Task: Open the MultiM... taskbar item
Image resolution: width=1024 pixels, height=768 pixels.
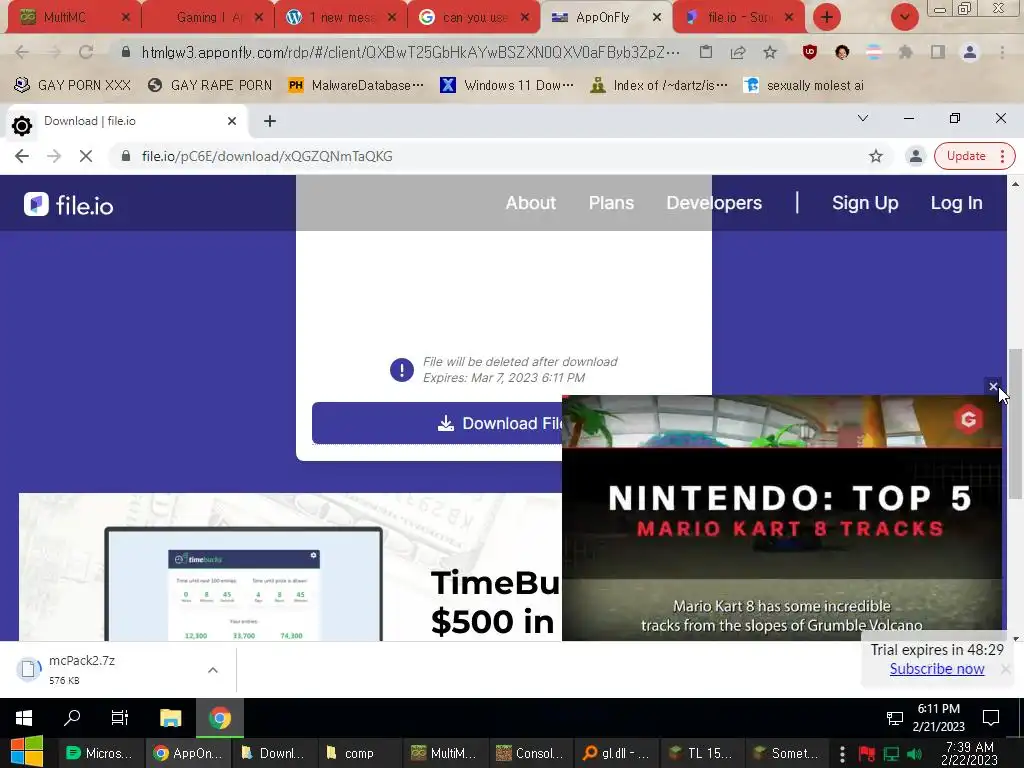Action: coord(443,753)
